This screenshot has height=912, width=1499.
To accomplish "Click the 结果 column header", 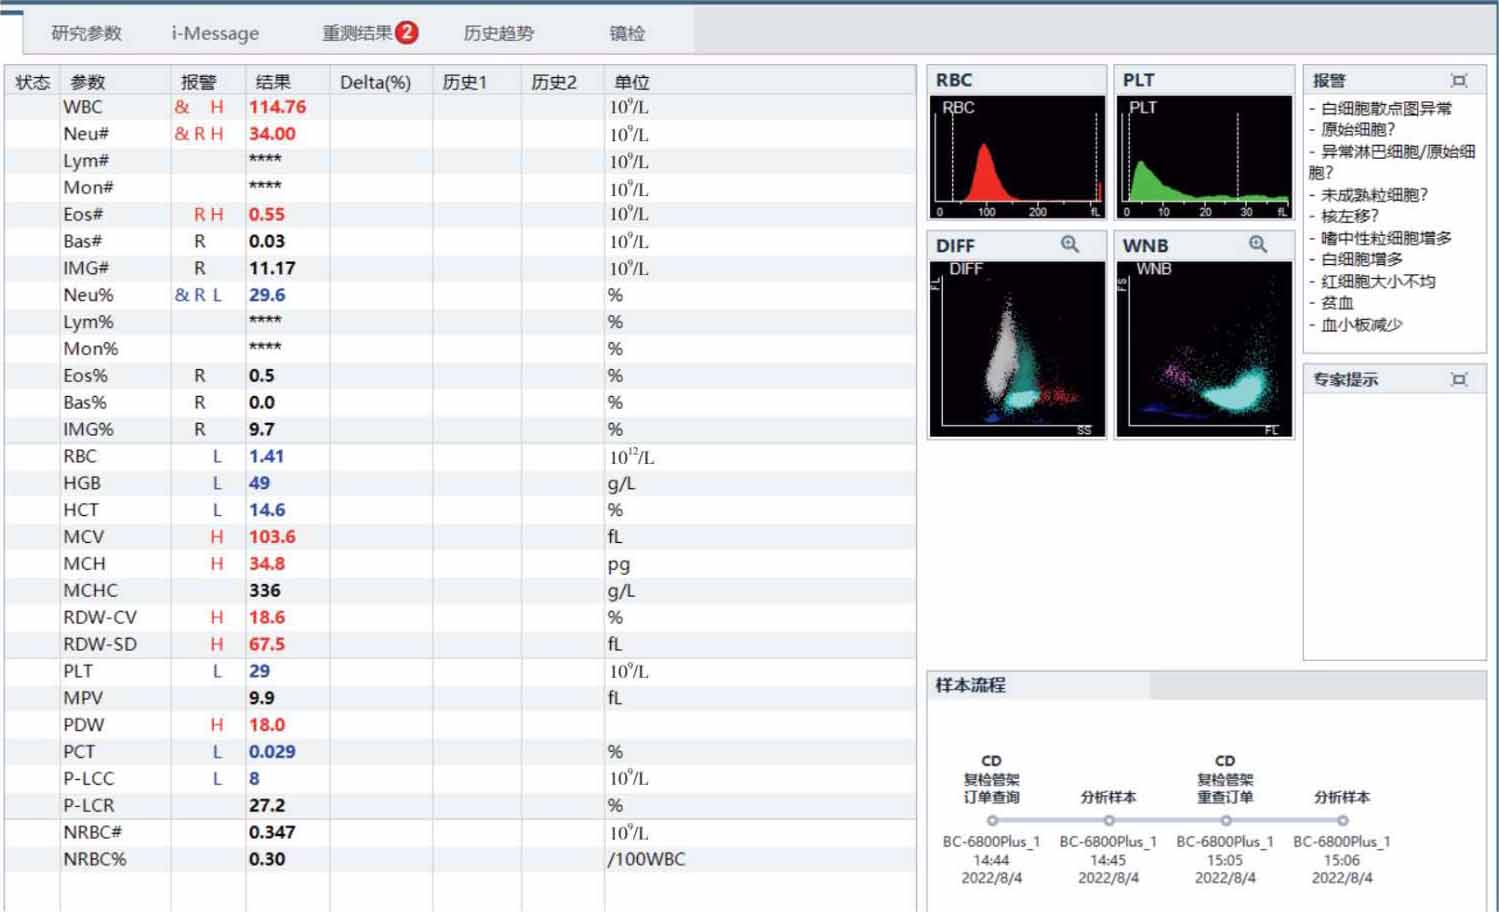I will pos(273,82).
